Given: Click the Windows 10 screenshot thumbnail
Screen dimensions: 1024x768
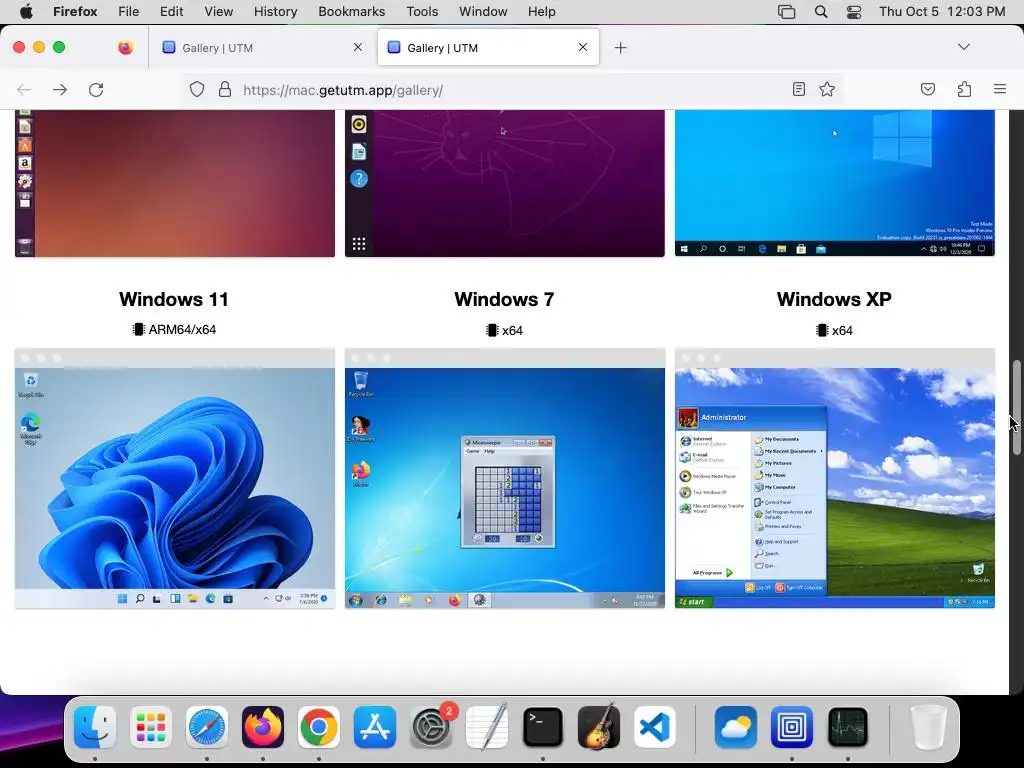Looking at the screenshot, I should point(835,183).
